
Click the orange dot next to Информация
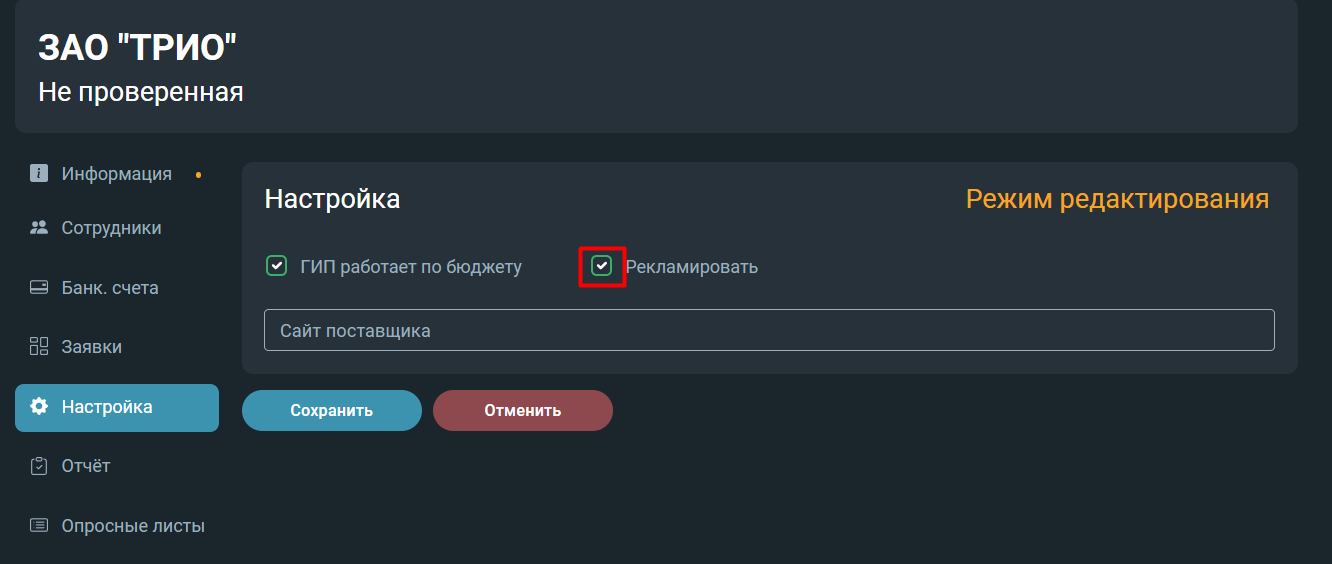click(x=198, y=175)
